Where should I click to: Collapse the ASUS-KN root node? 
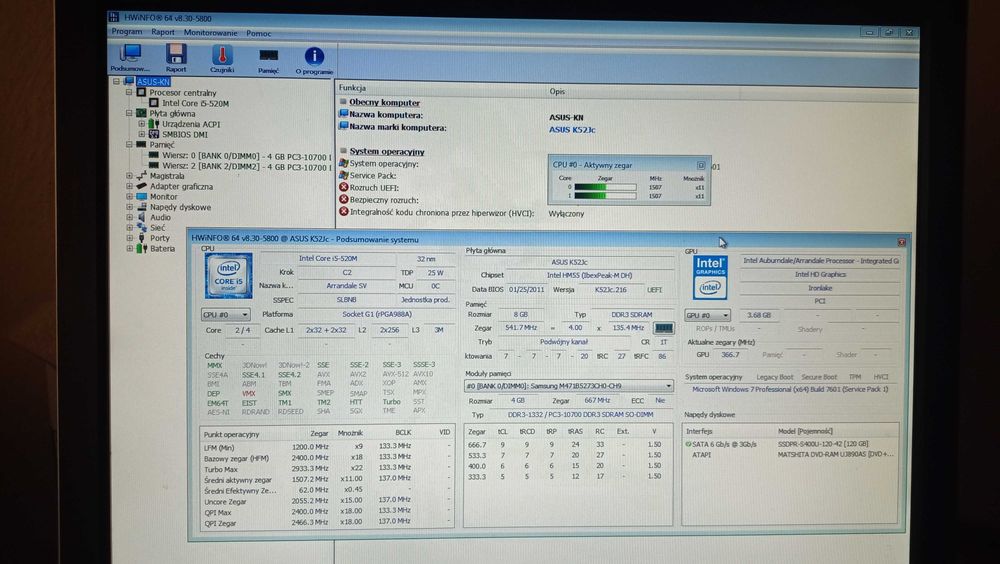(x=117, y=81)
